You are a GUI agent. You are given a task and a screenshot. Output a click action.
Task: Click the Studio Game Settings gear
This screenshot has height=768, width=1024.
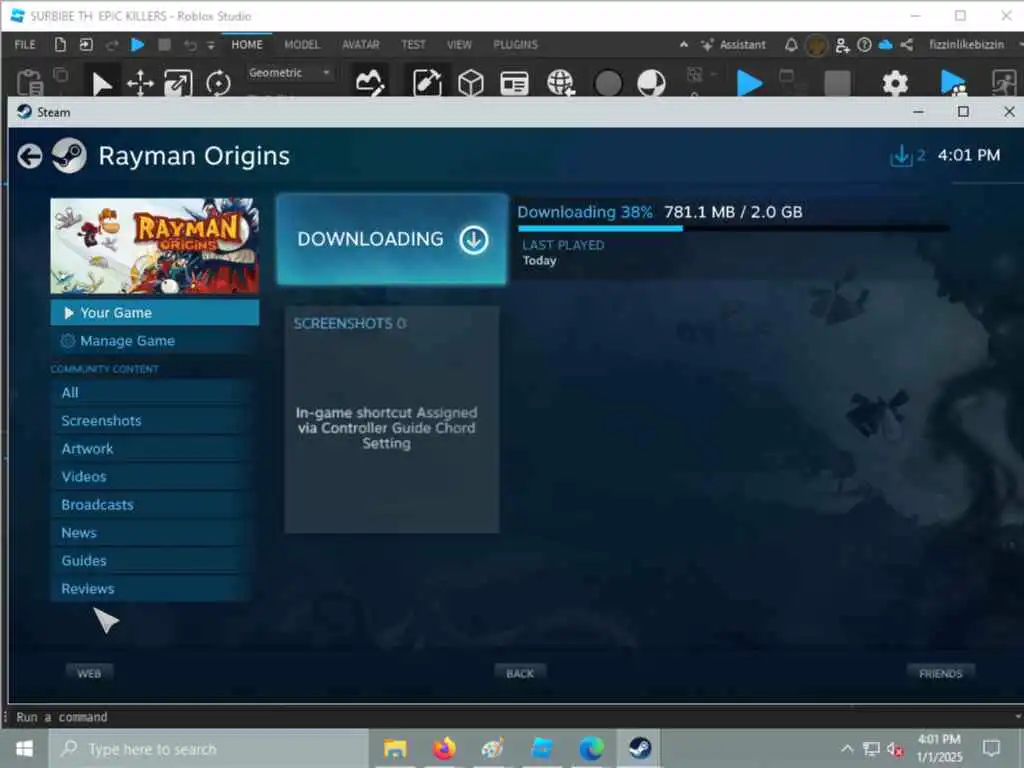click(x=895, y=83)
